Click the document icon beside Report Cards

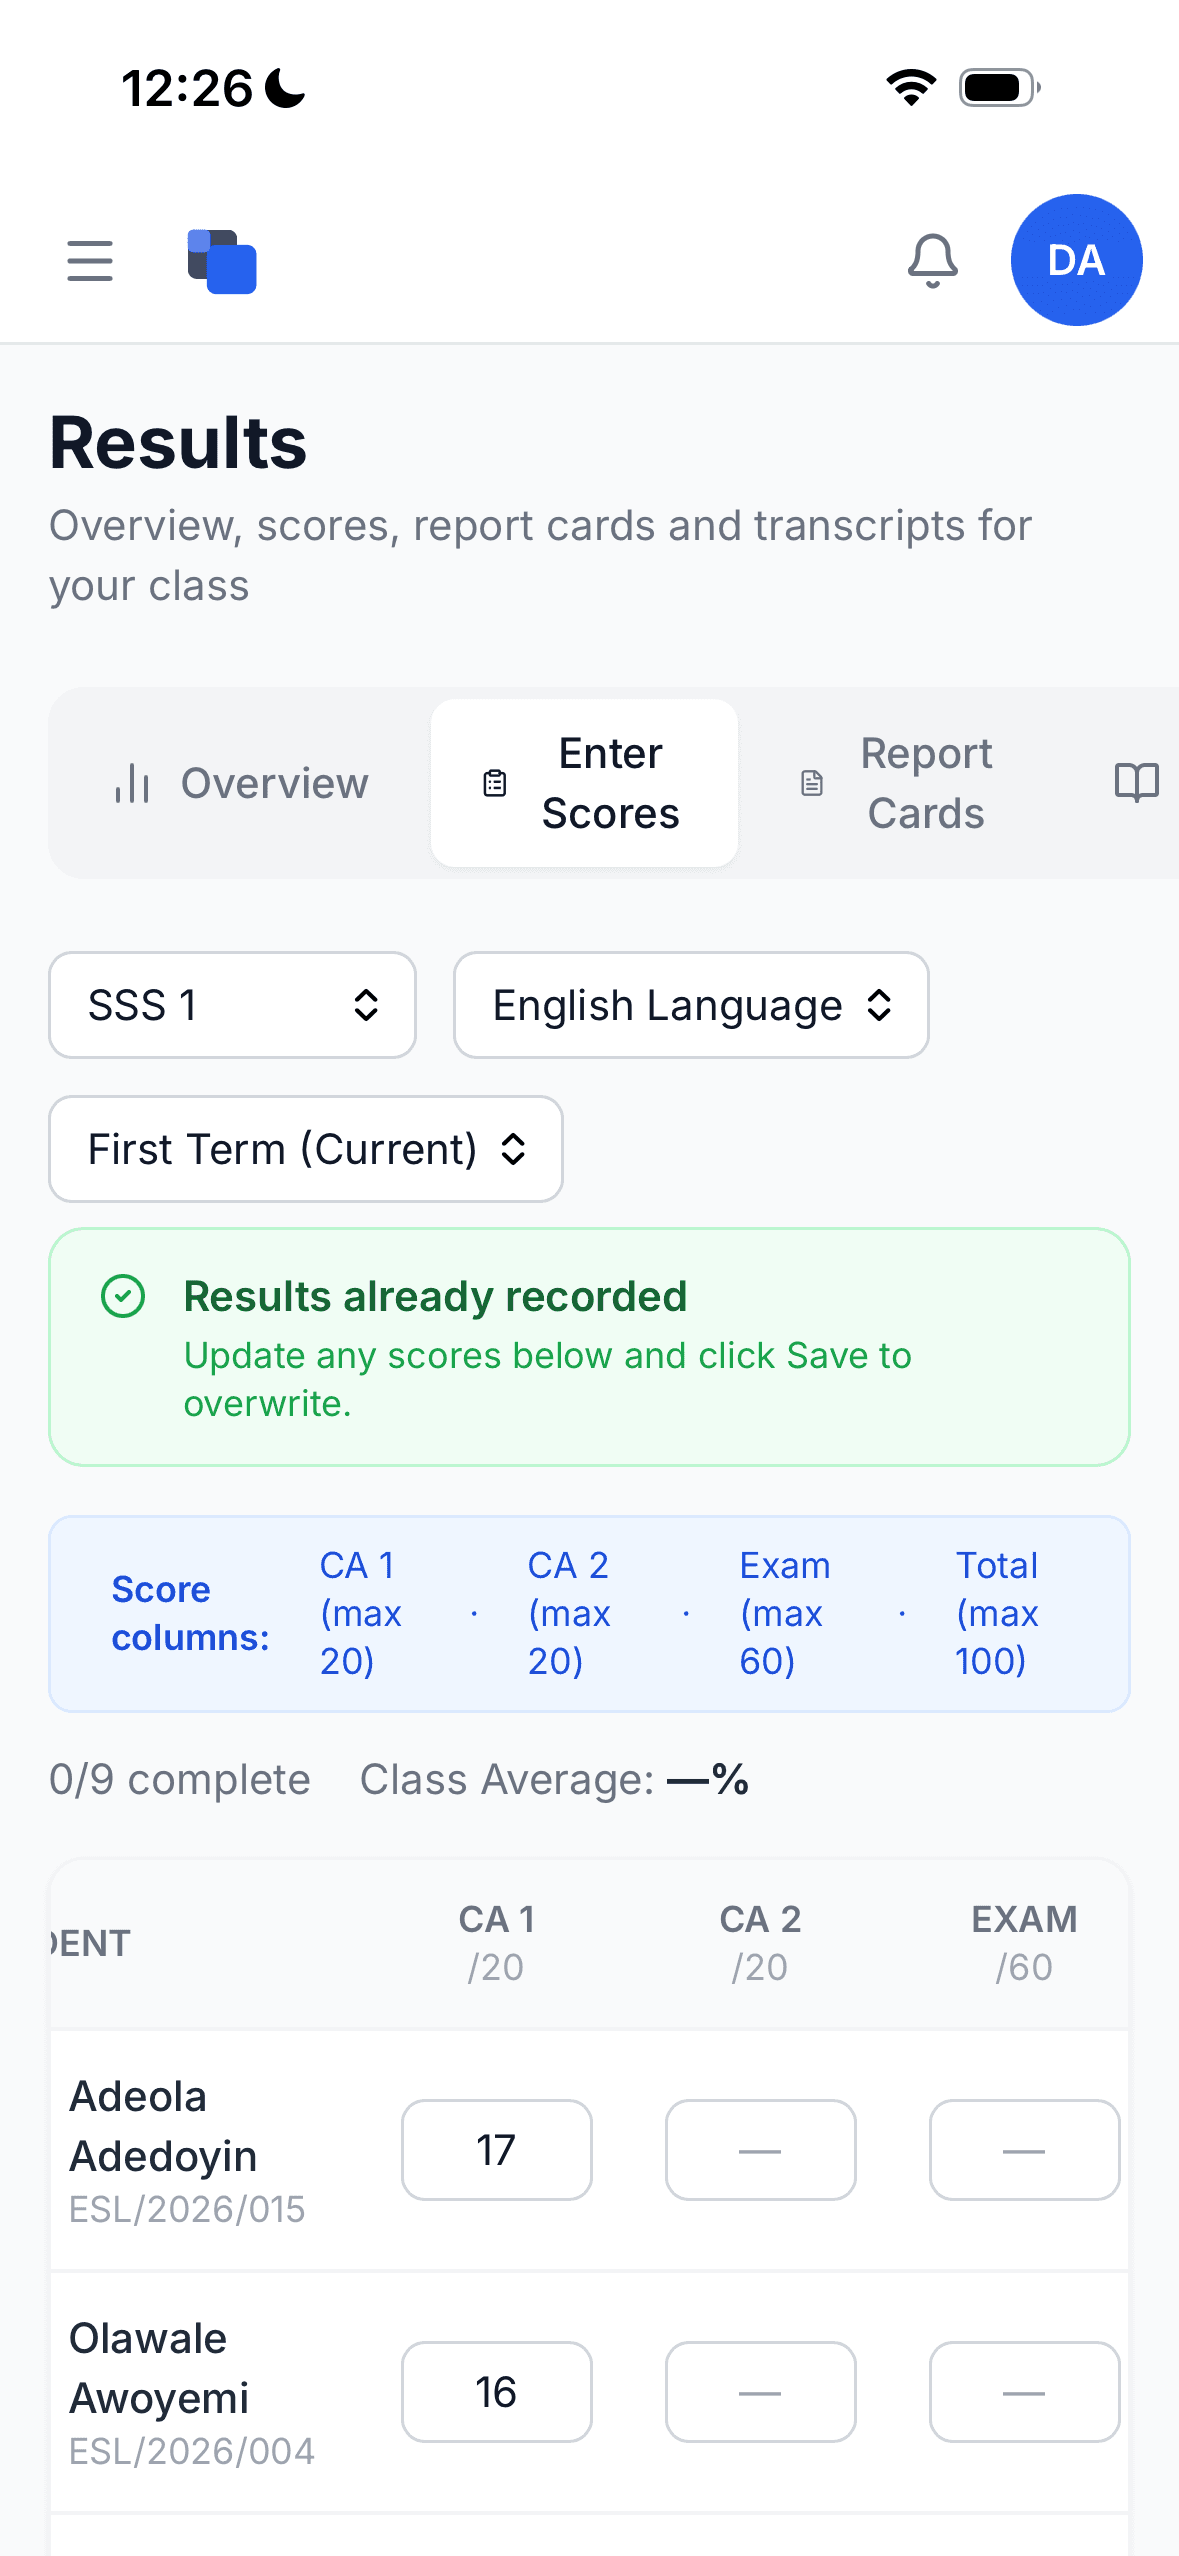pos(810,783)
